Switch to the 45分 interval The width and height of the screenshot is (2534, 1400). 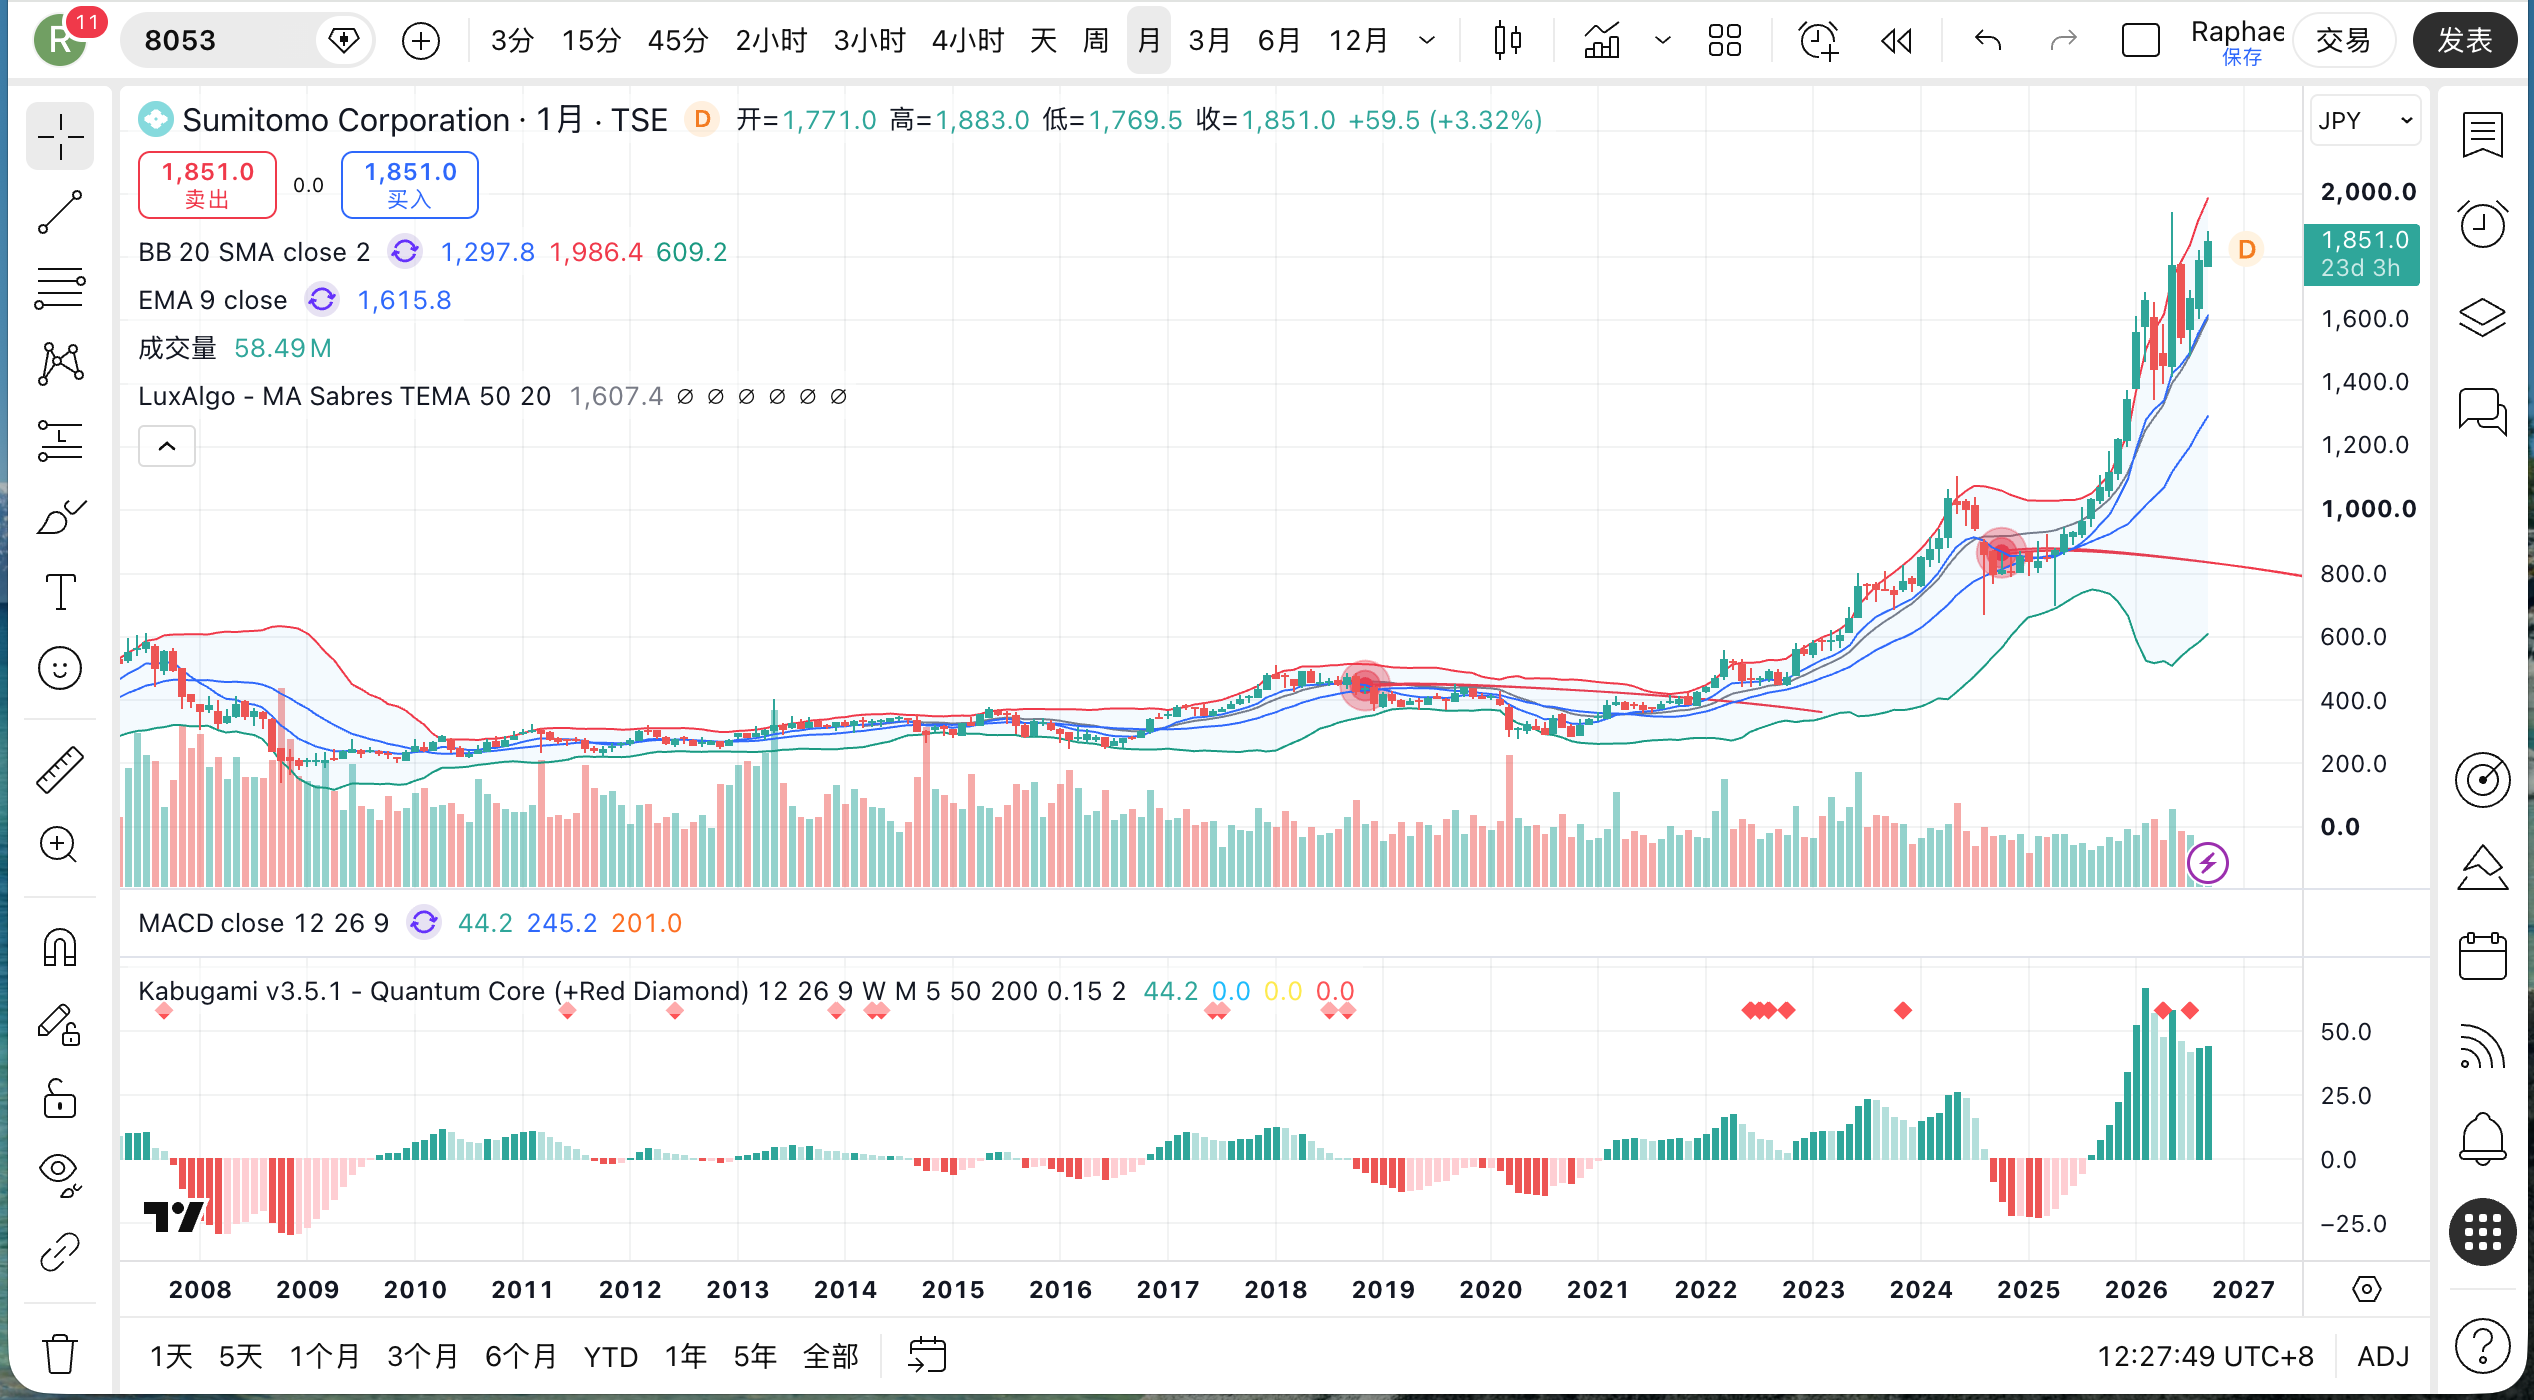coord(678,41)
